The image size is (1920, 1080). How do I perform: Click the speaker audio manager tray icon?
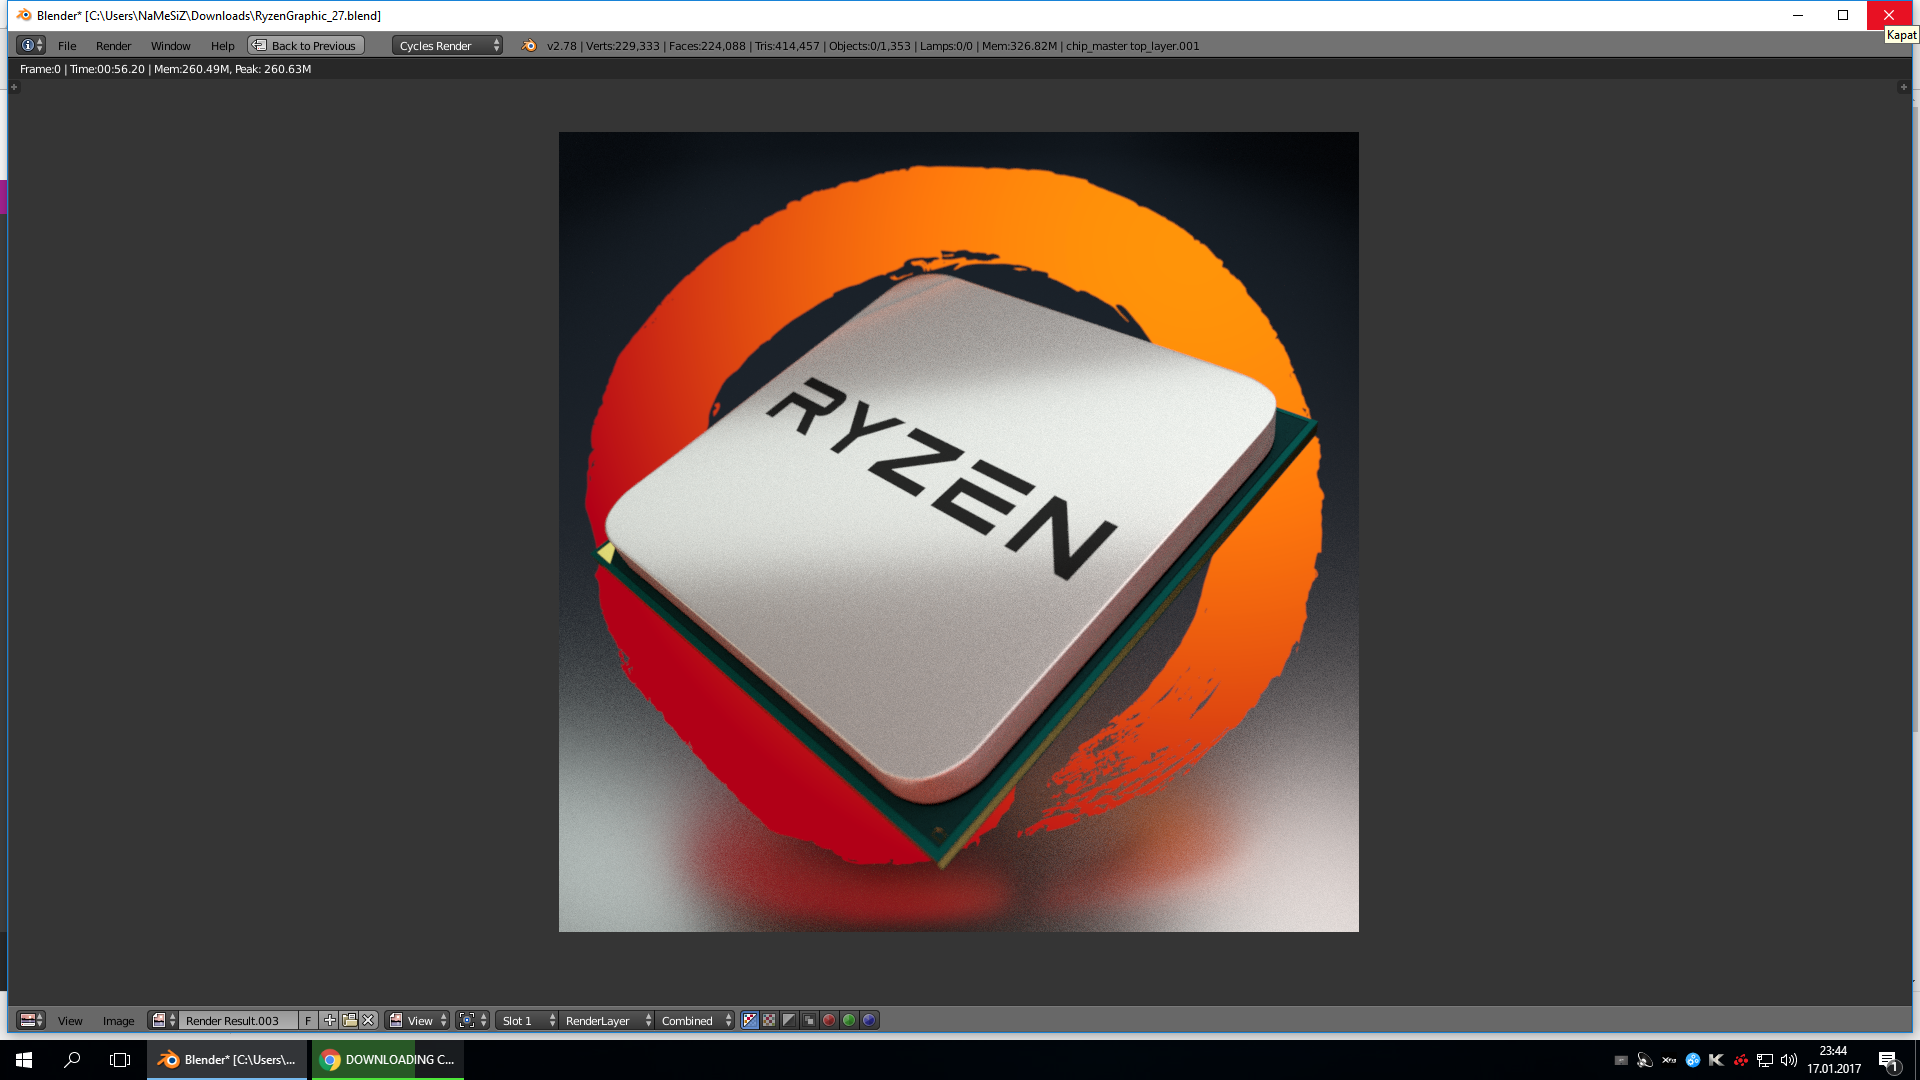(x=1645, y=1060)
